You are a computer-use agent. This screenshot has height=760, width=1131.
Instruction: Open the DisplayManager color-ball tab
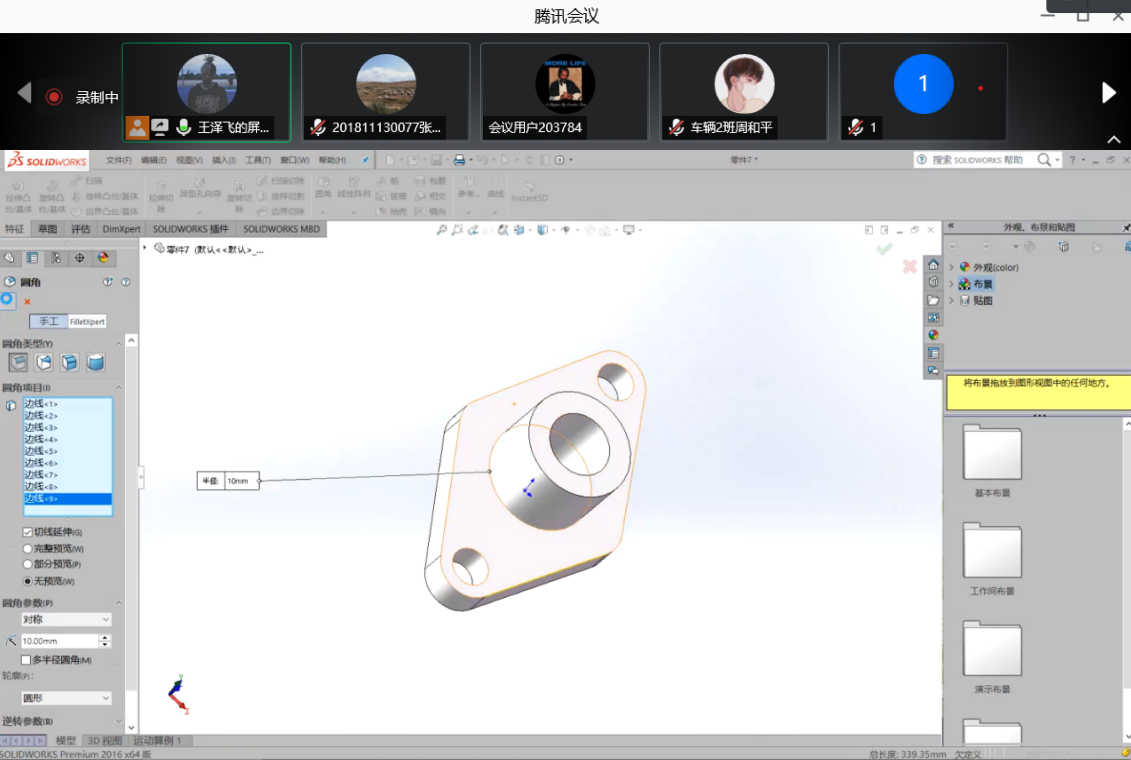103,258
